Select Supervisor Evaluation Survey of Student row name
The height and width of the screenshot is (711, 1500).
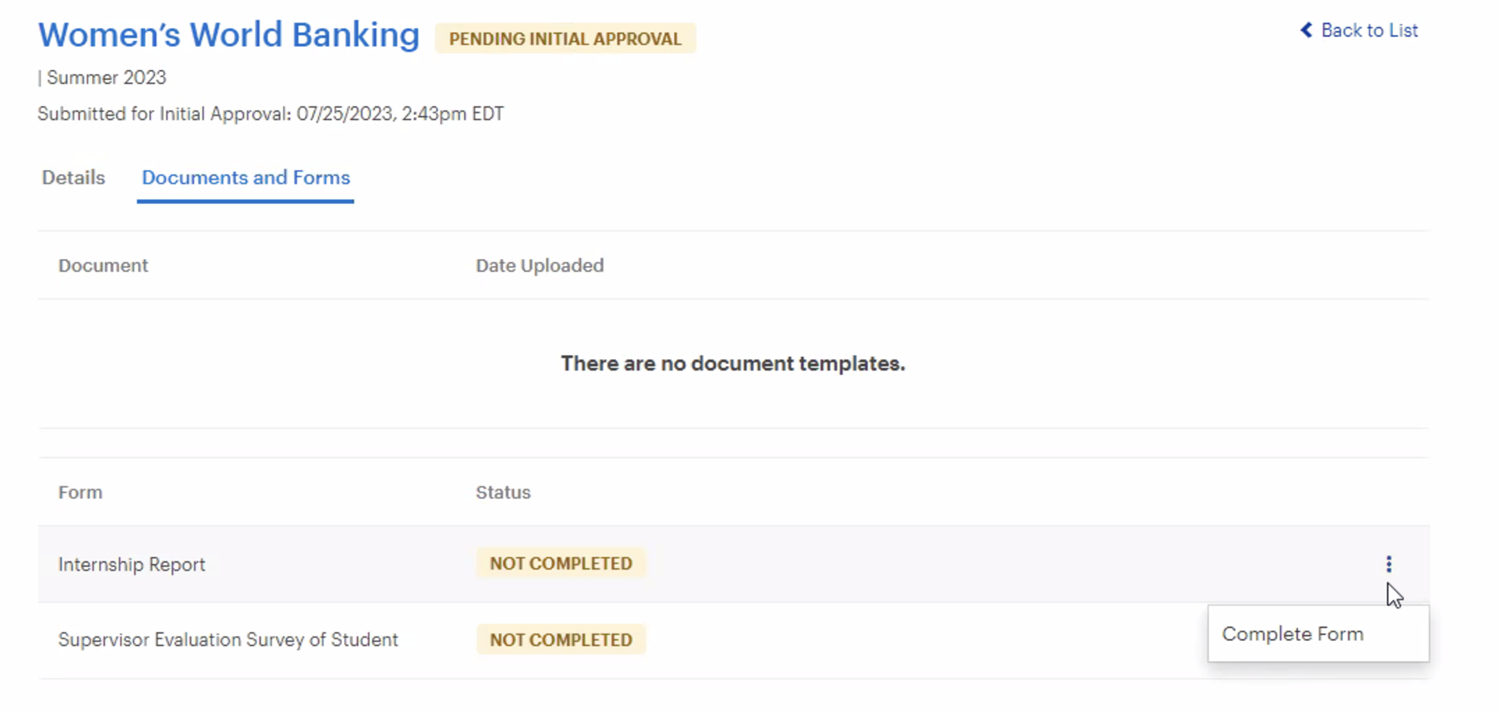click(x=228, y=640)
